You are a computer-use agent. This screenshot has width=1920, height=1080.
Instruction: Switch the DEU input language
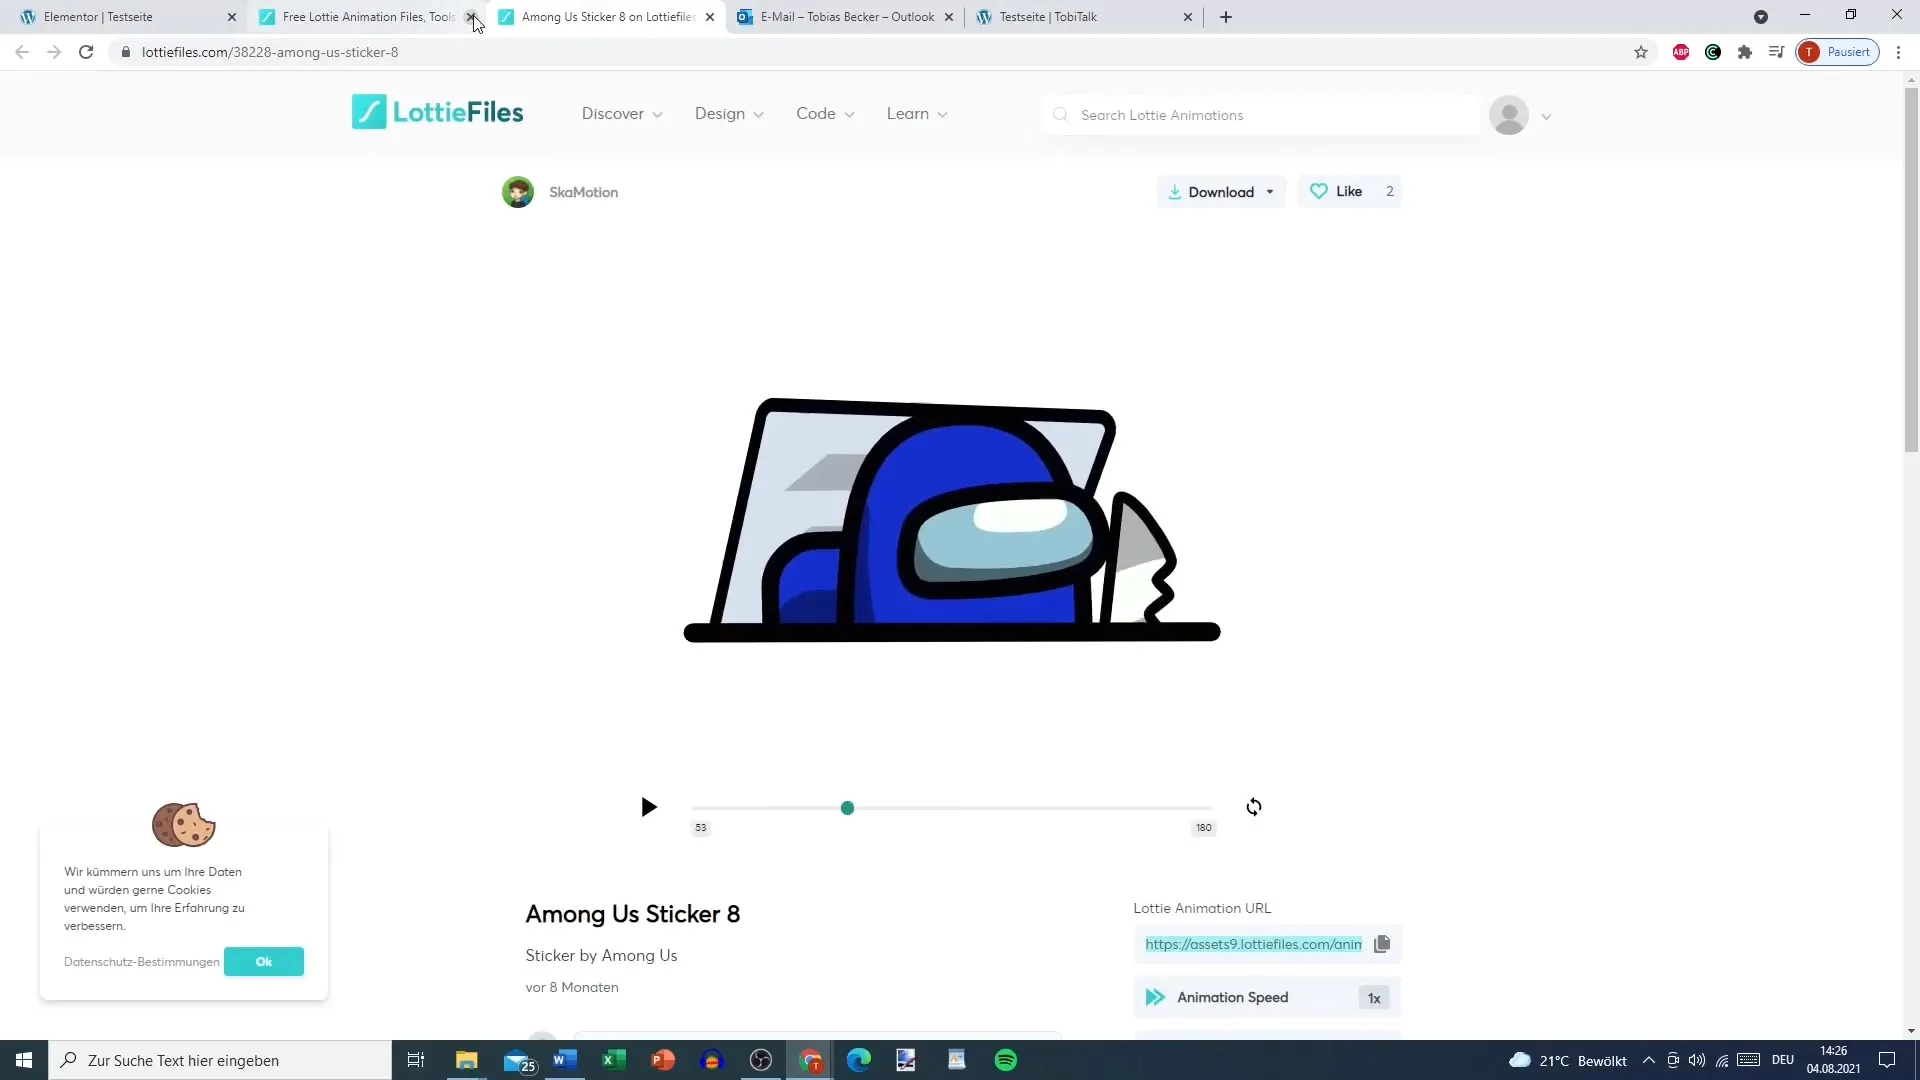(1783, 1060)
